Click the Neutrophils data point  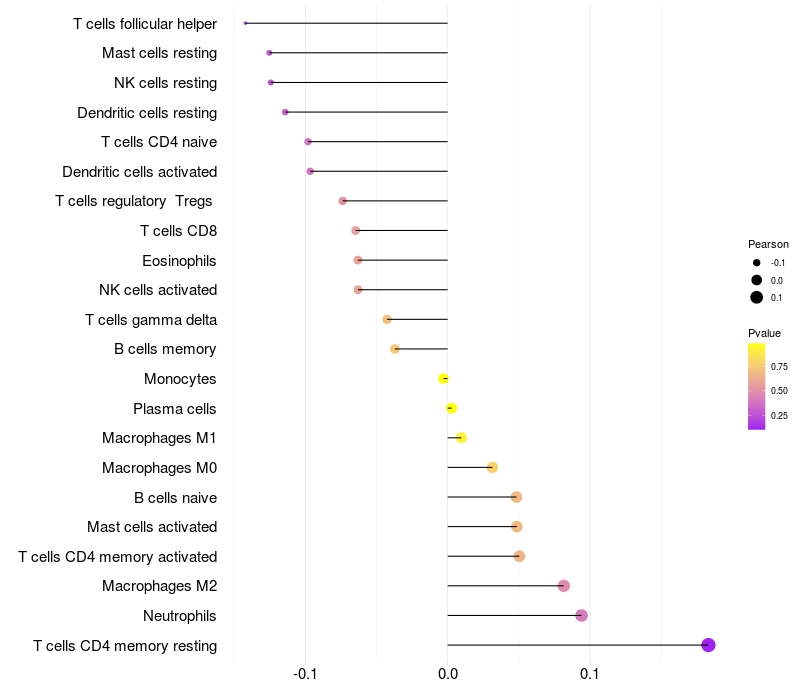click(x=581, y=615)
